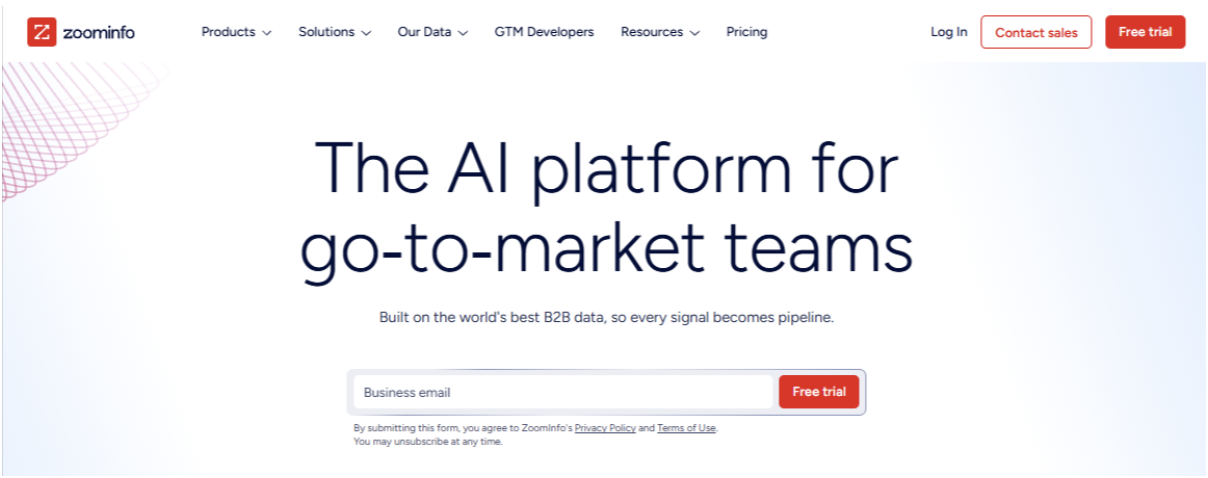Open the Terms of Use link
The width and height of the screenshot is (1208, 478).
[x=686, y=428]
